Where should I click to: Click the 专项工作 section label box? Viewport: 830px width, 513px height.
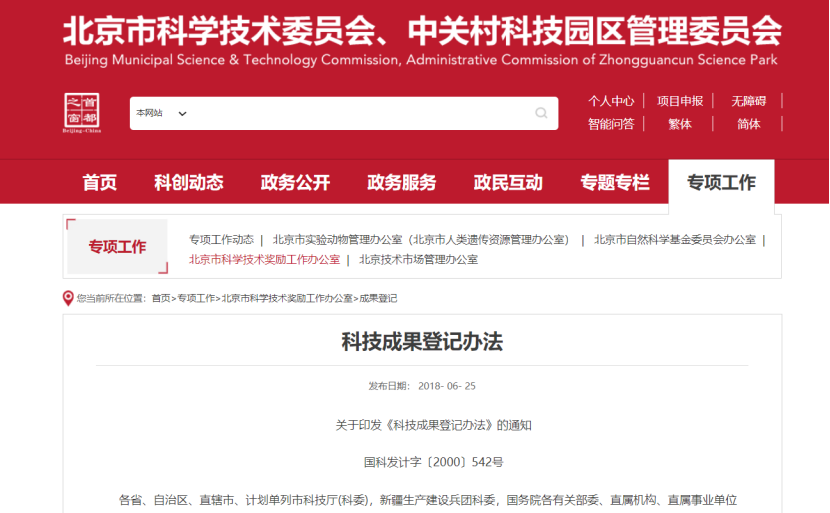117,247
